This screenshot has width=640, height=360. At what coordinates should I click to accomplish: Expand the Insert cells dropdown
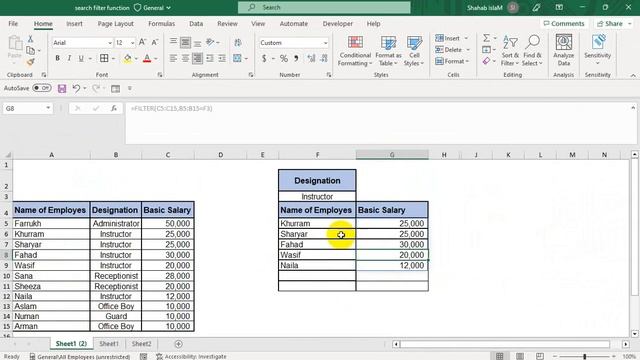pos(466,38)
